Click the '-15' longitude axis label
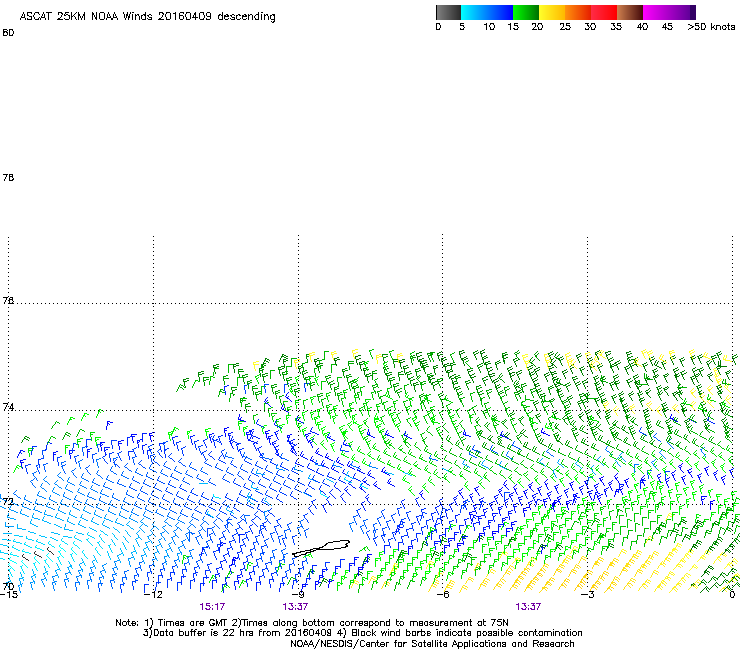Image resolution: width=740 pixels, height=650 pixels. [x=8, y=595]
